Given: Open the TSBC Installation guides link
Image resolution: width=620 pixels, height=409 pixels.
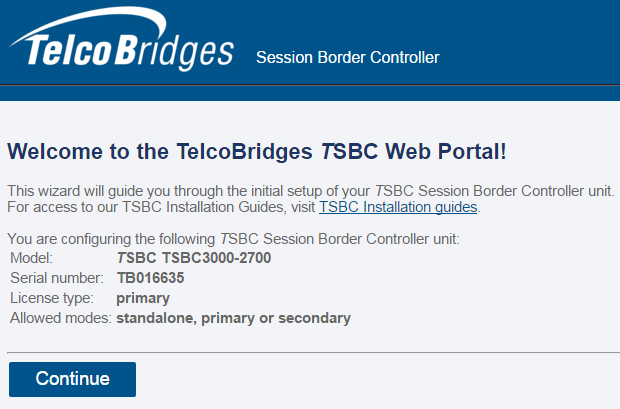Looking at the screenshot, I should coord(398,208).
